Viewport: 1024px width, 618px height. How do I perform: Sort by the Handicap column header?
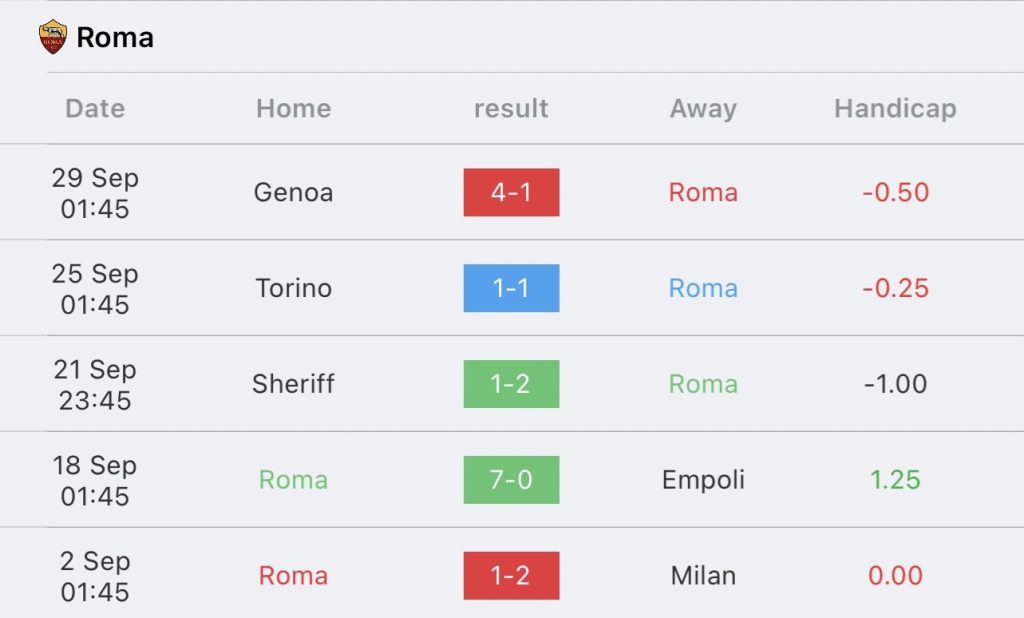pyautogui.click(x=895, y=108)
